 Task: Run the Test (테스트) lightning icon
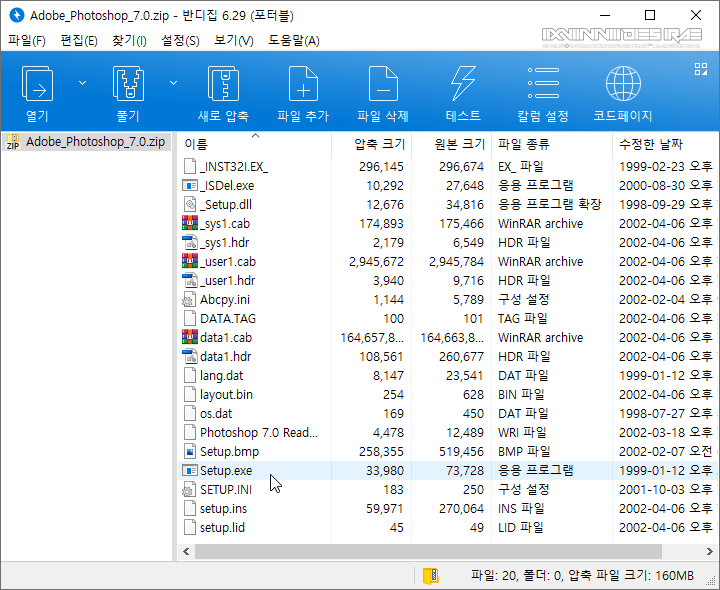[x=463, y=84]
